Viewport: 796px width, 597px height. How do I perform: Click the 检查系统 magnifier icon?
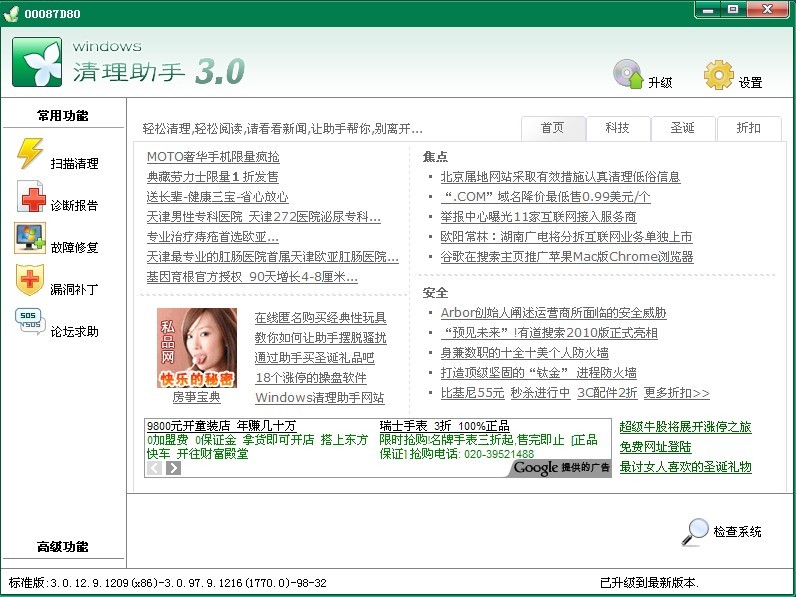click(x=694, y=532)
